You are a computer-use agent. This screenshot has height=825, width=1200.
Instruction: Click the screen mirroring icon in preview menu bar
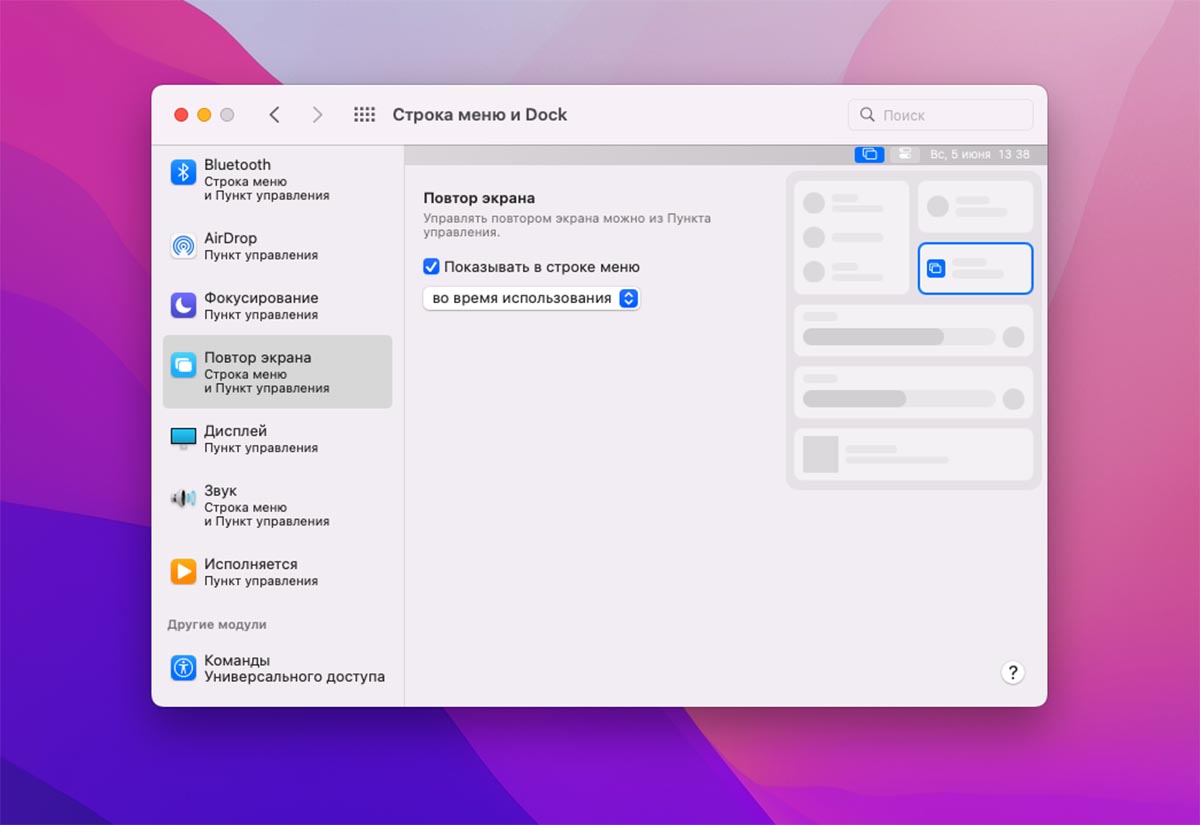pyautogui.click(x=869, y=154)
